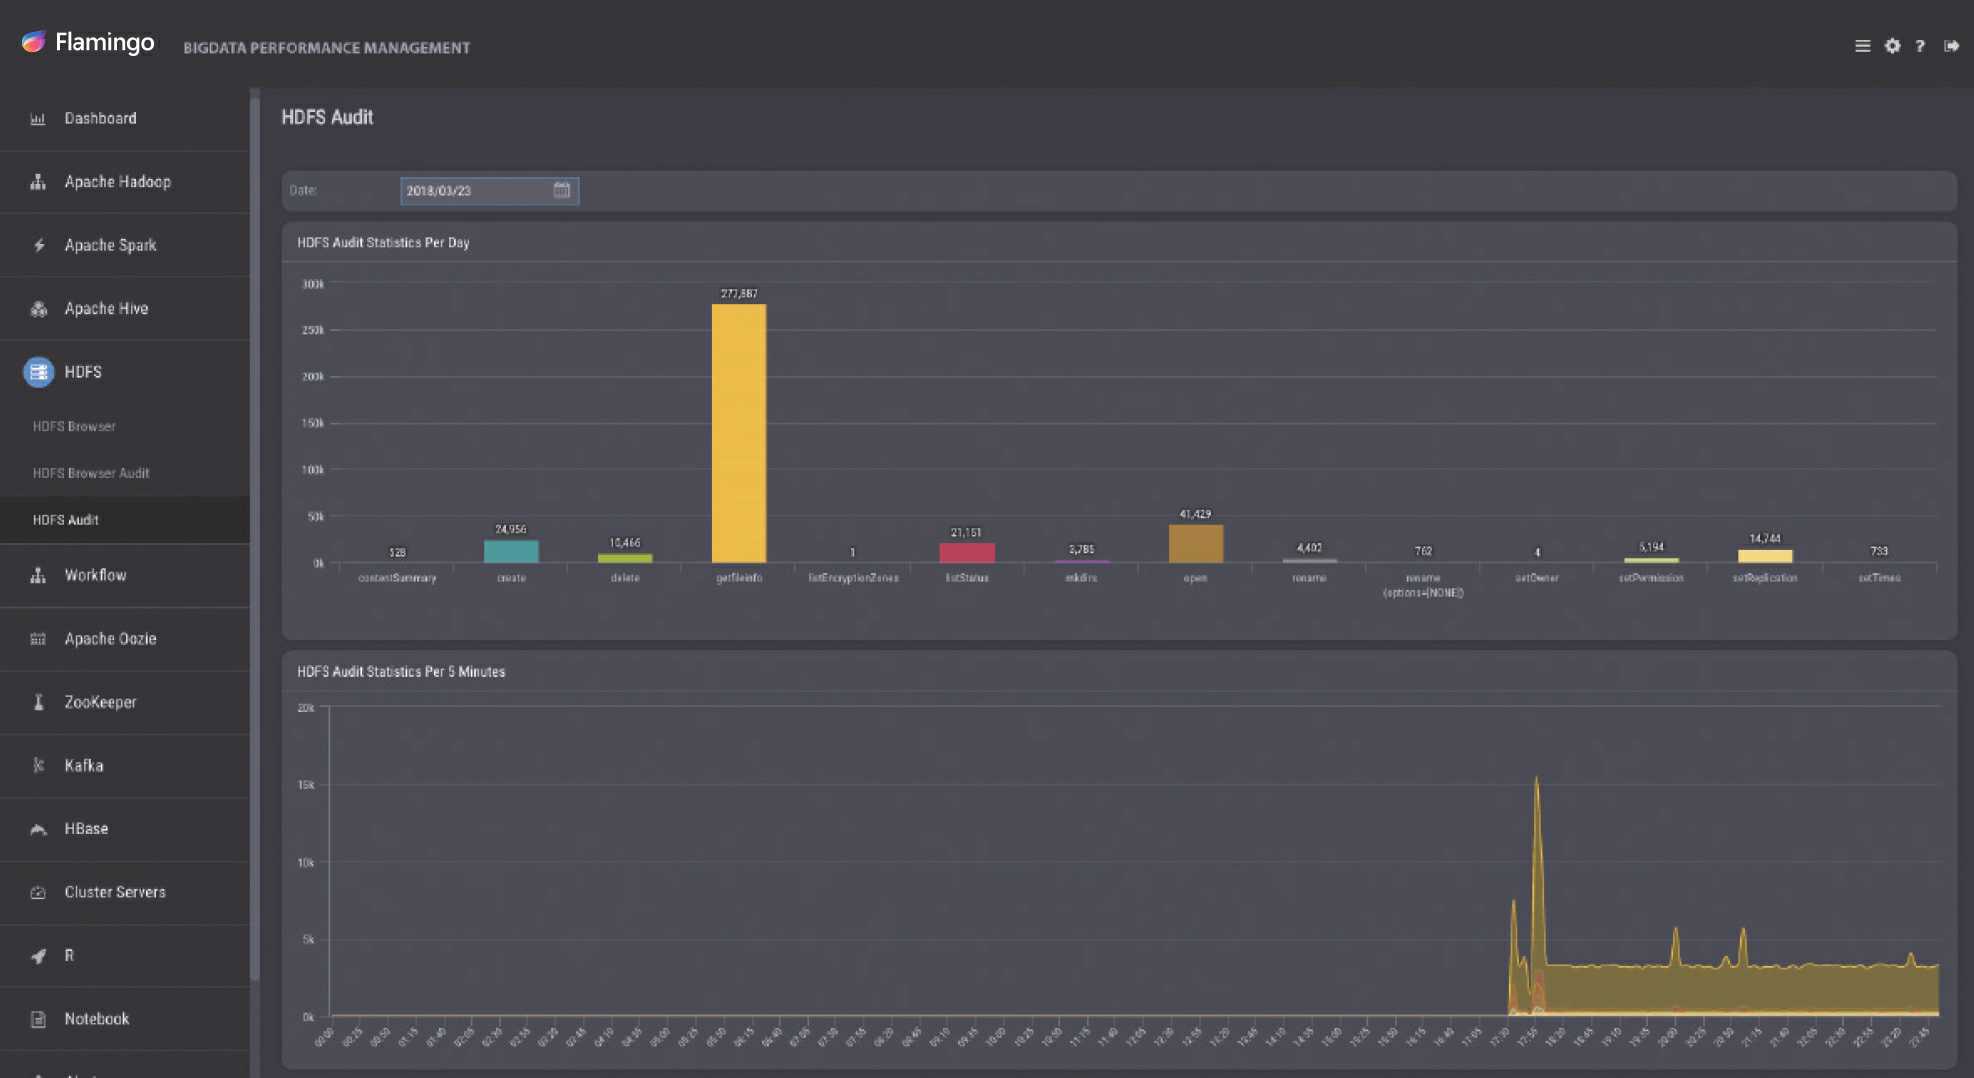This screenshot has width=1974, height=1078.
Task: Select HDFS Audit submenu item
Action: (66, 520)
